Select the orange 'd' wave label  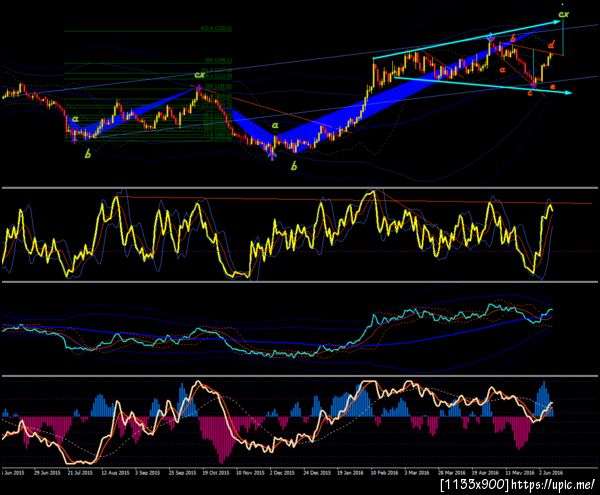pos(551,44)
